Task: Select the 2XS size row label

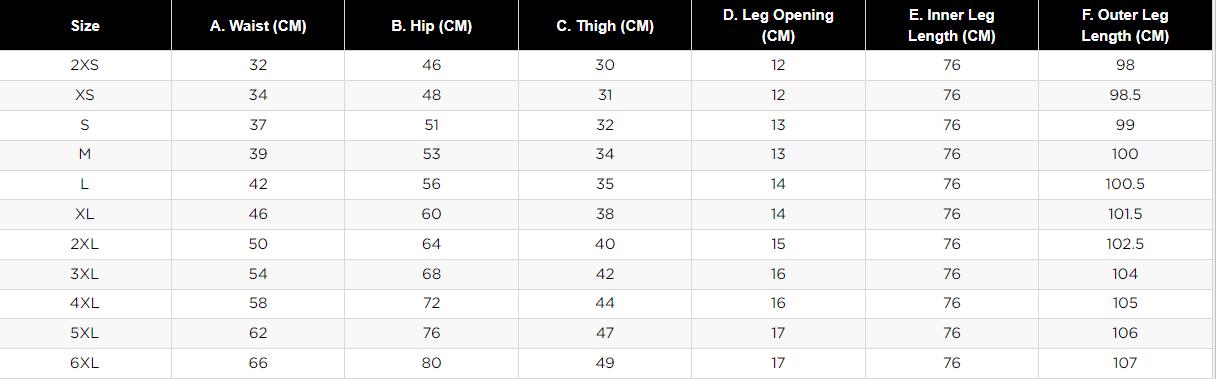Action: (x=85, y=65)
